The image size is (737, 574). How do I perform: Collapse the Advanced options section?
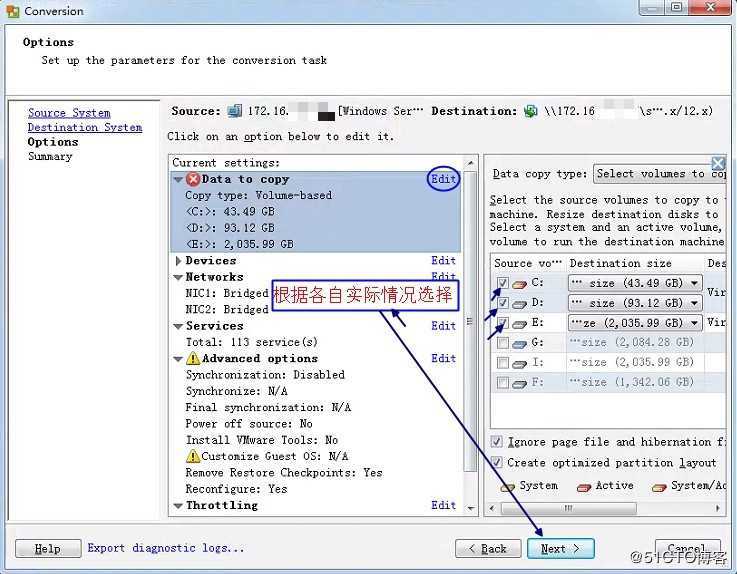(178, 359)
